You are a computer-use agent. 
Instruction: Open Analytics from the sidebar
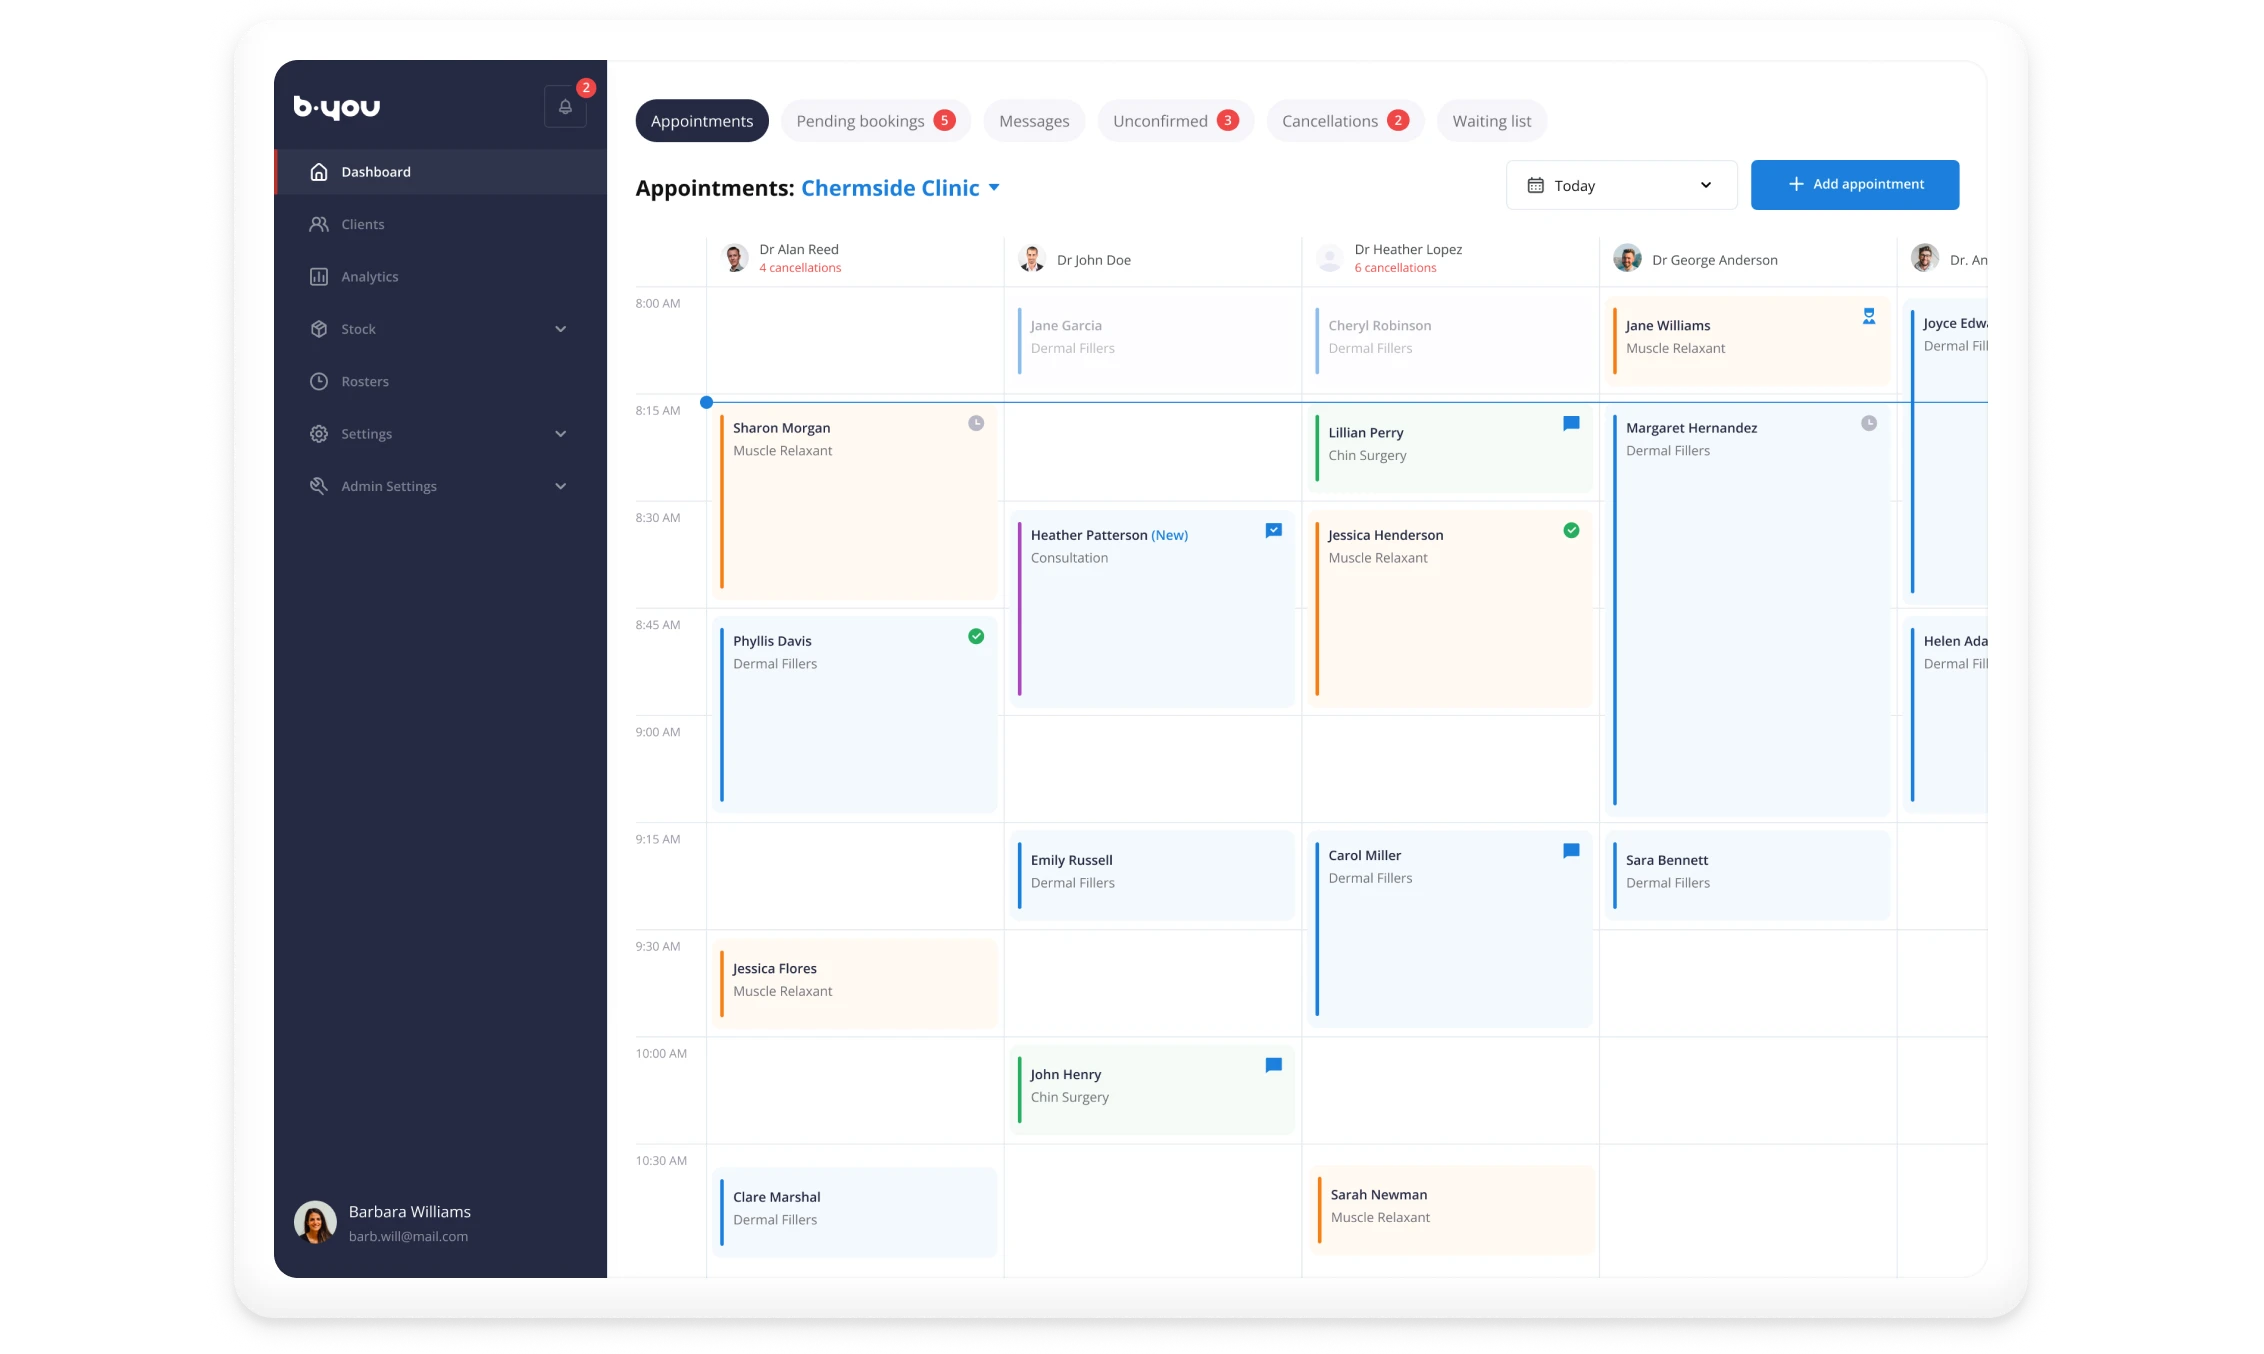[x=369, y=277]
